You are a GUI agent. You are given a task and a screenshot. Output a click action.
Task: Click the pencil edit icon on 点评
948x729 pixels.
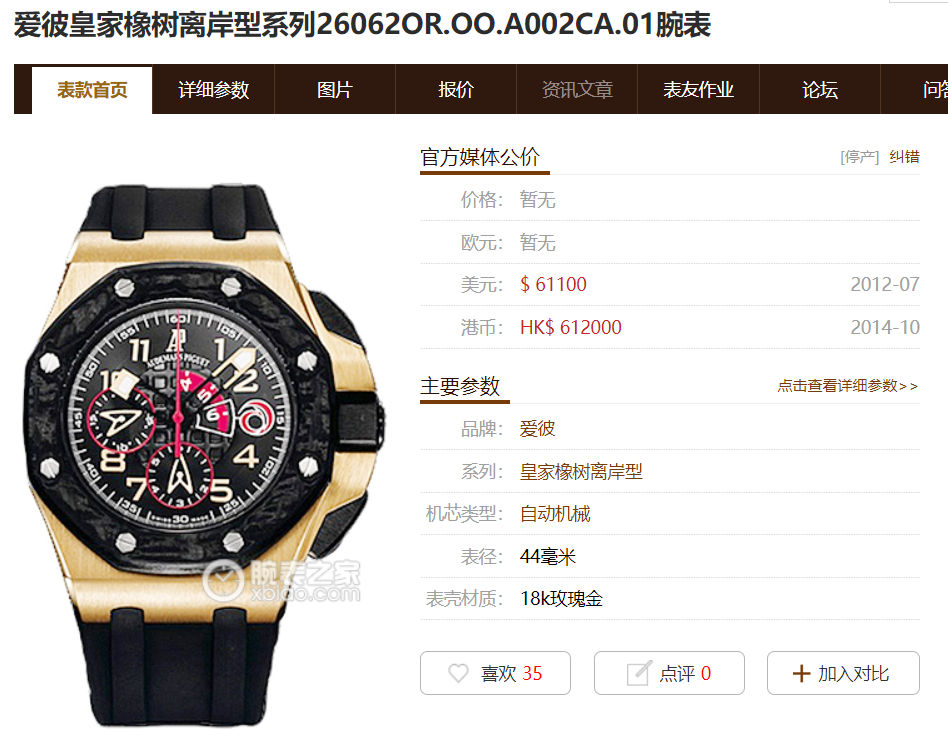[x=639, y=673]
